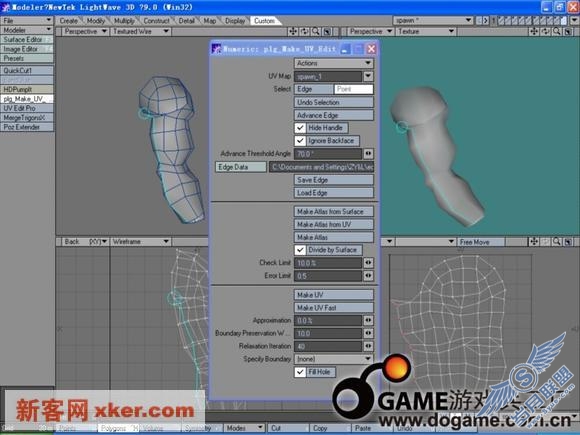The image size is (580, 435).
Task: Click Undo Selection button
Action: (334, 102)
